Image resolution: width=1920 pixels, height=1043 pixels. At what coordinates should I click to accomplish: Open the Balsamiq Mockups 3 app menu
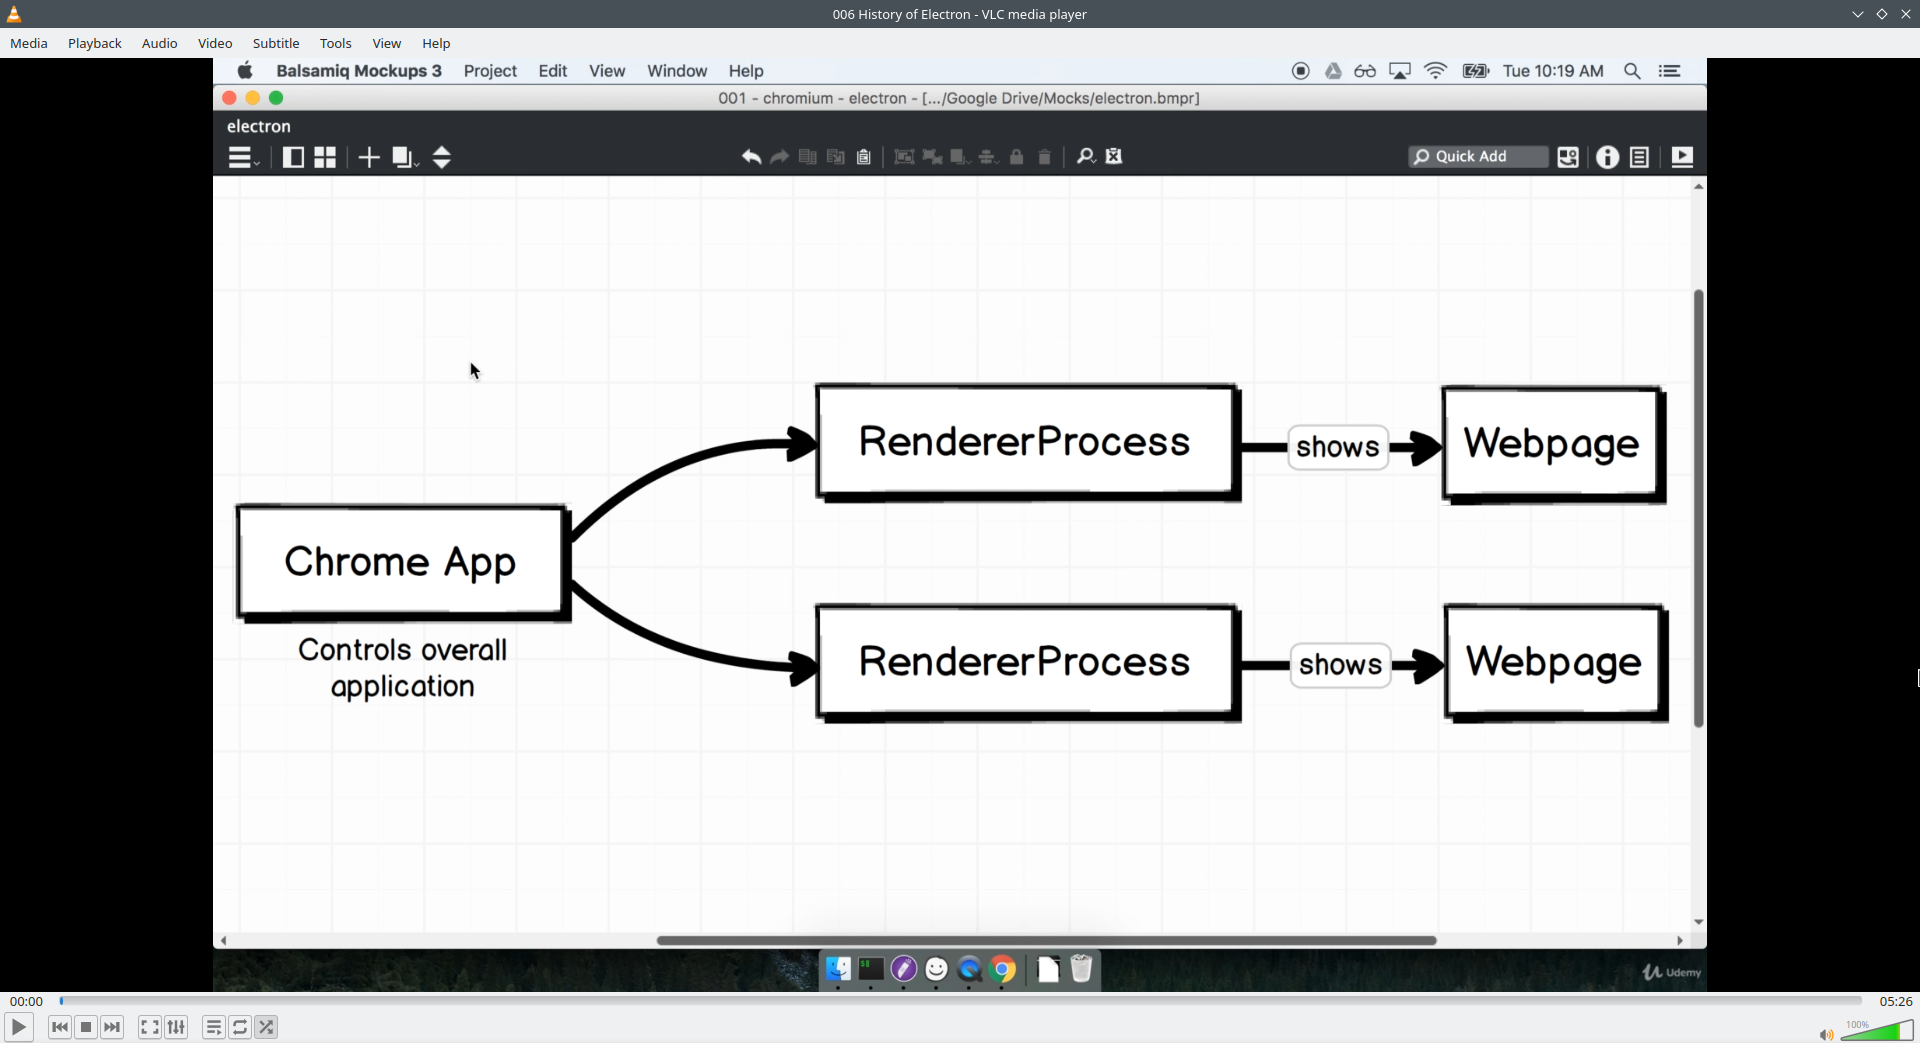click(359, 71)
